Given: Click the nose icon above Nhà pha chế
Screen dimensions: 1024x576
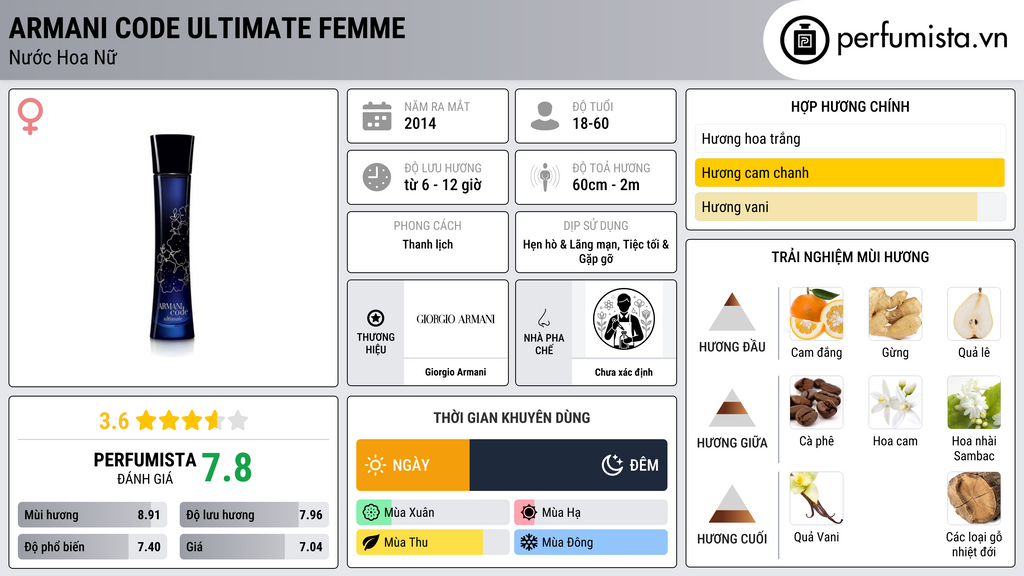Looking at the screenshot, I should [543, 318].
